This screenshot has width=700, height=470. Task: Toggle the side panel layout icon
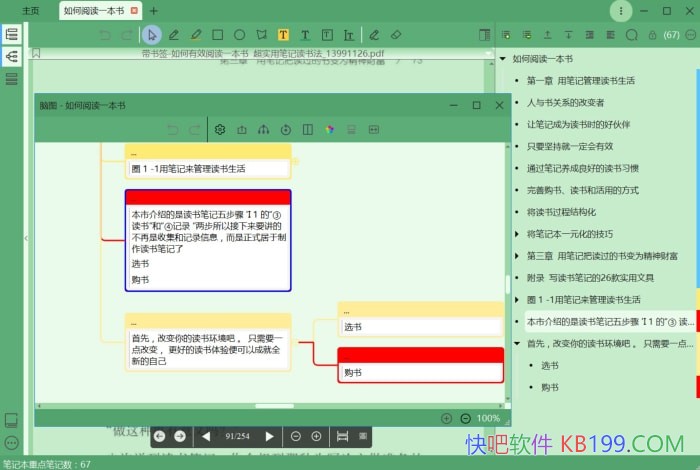tap(484, 35)
